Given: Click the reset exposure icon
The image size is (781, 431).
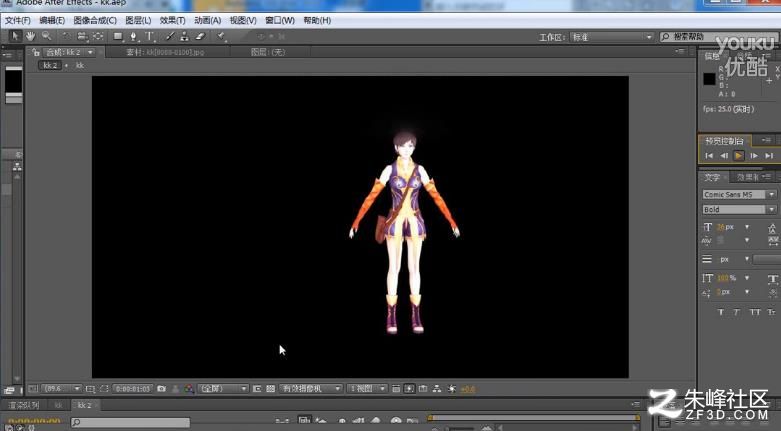Looking at the screenshot, I should 452,389.
